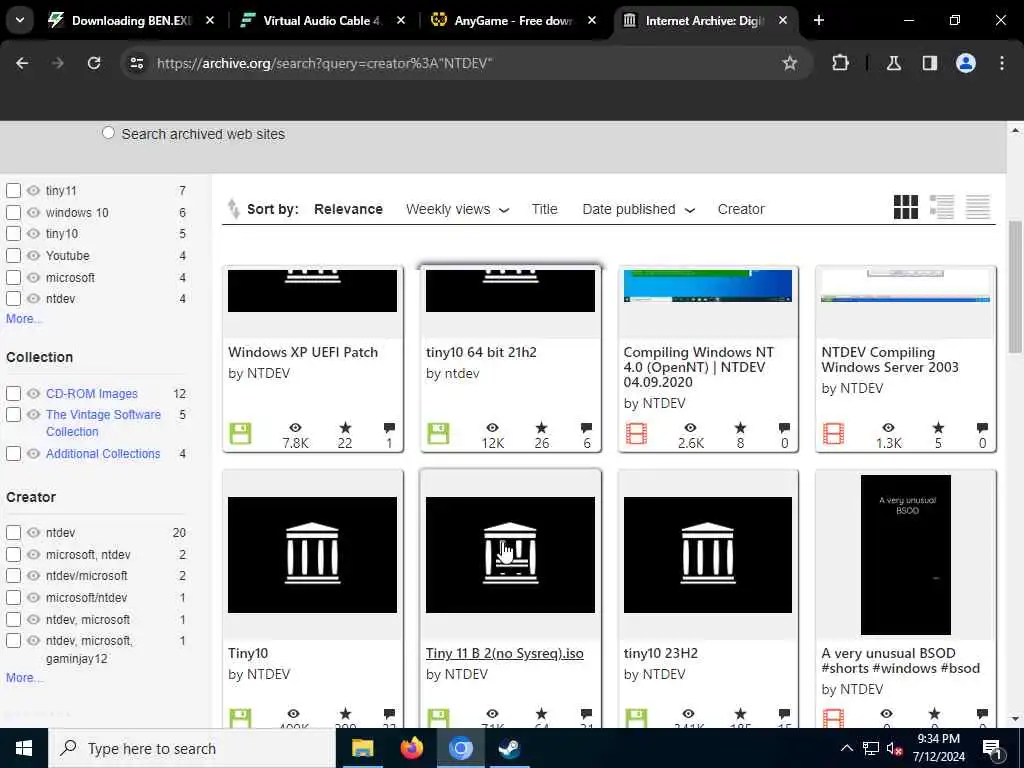Click the floppy disk icon on Windows XP UEFI Patch
This screenshot has width=1024, height=768.
(x=240, y=434)
